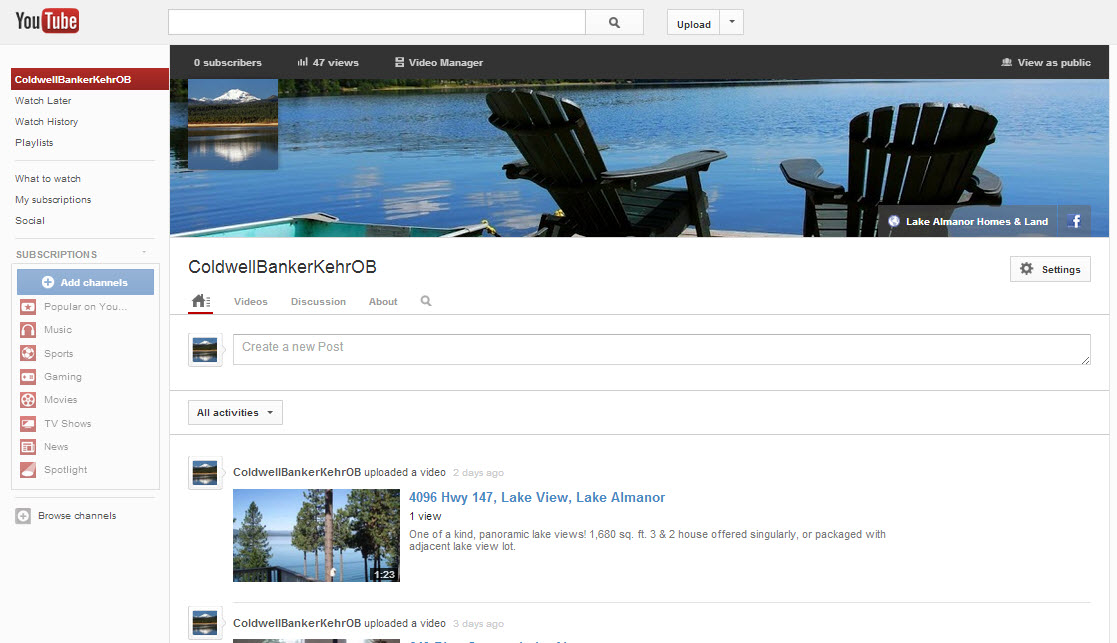The image size is (1117, 643).
Task: Open the 47 views analytics link
Action: (x=328, y=63)
